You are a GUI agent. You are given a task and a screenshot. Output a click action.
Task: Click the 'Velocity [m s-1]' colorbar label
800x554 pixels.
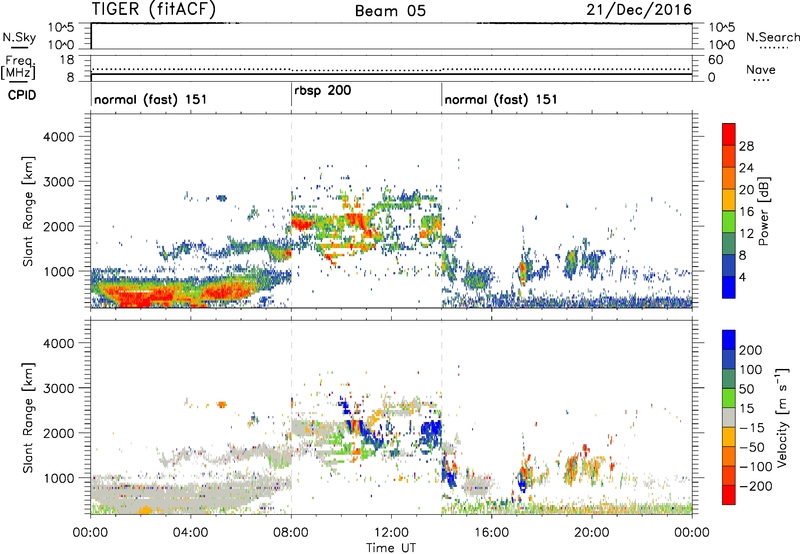click(782, 418)
